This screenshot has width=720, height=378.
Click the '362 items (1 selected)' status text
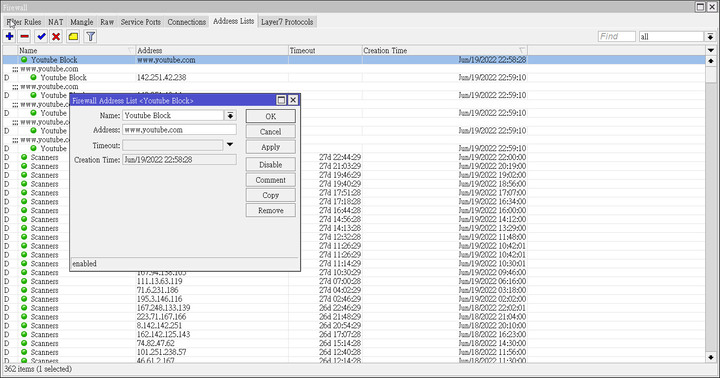tap(38, 369)
